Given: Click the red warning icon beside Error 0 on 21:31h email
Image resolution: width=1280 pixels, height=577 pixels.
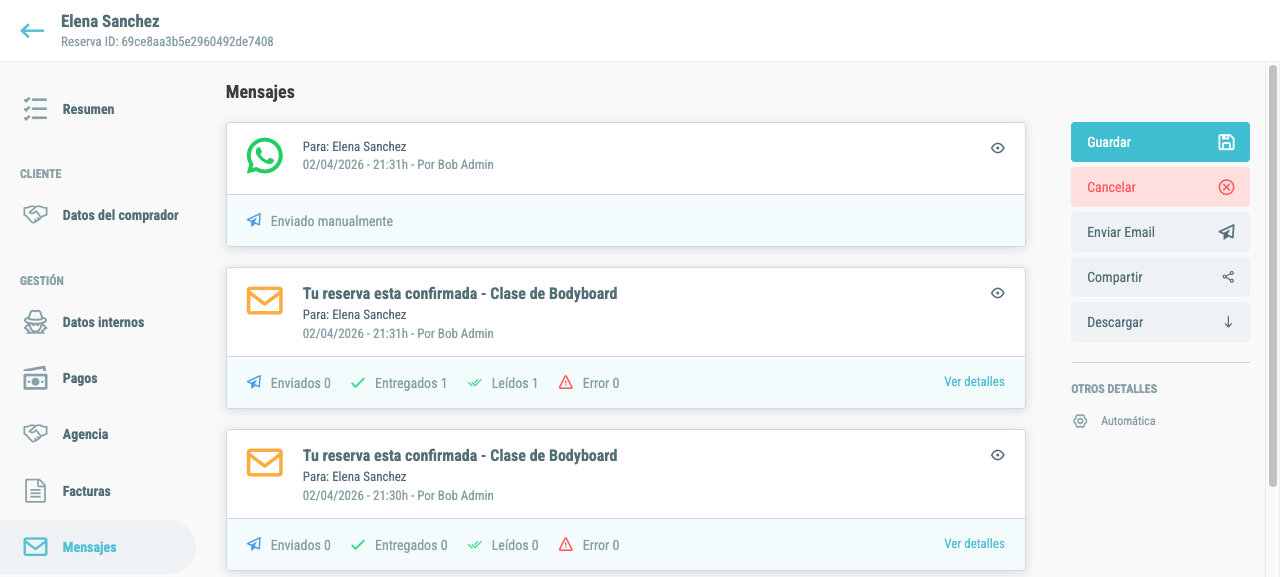Looking at the screenshot, I should 566,383.
